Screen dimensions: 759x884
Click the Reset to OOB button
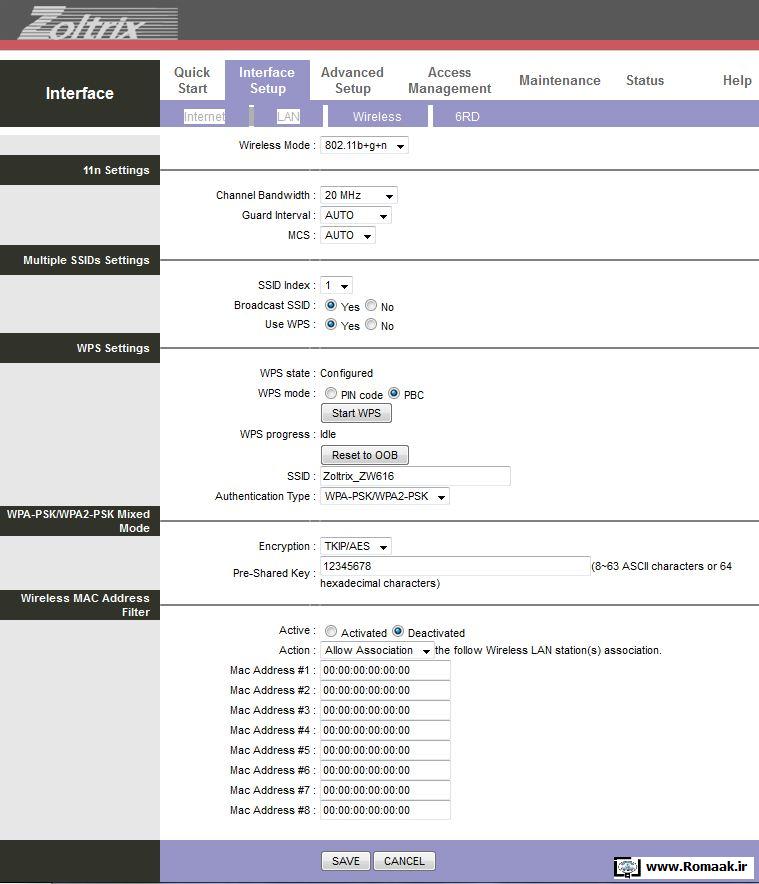coord(364,455)
